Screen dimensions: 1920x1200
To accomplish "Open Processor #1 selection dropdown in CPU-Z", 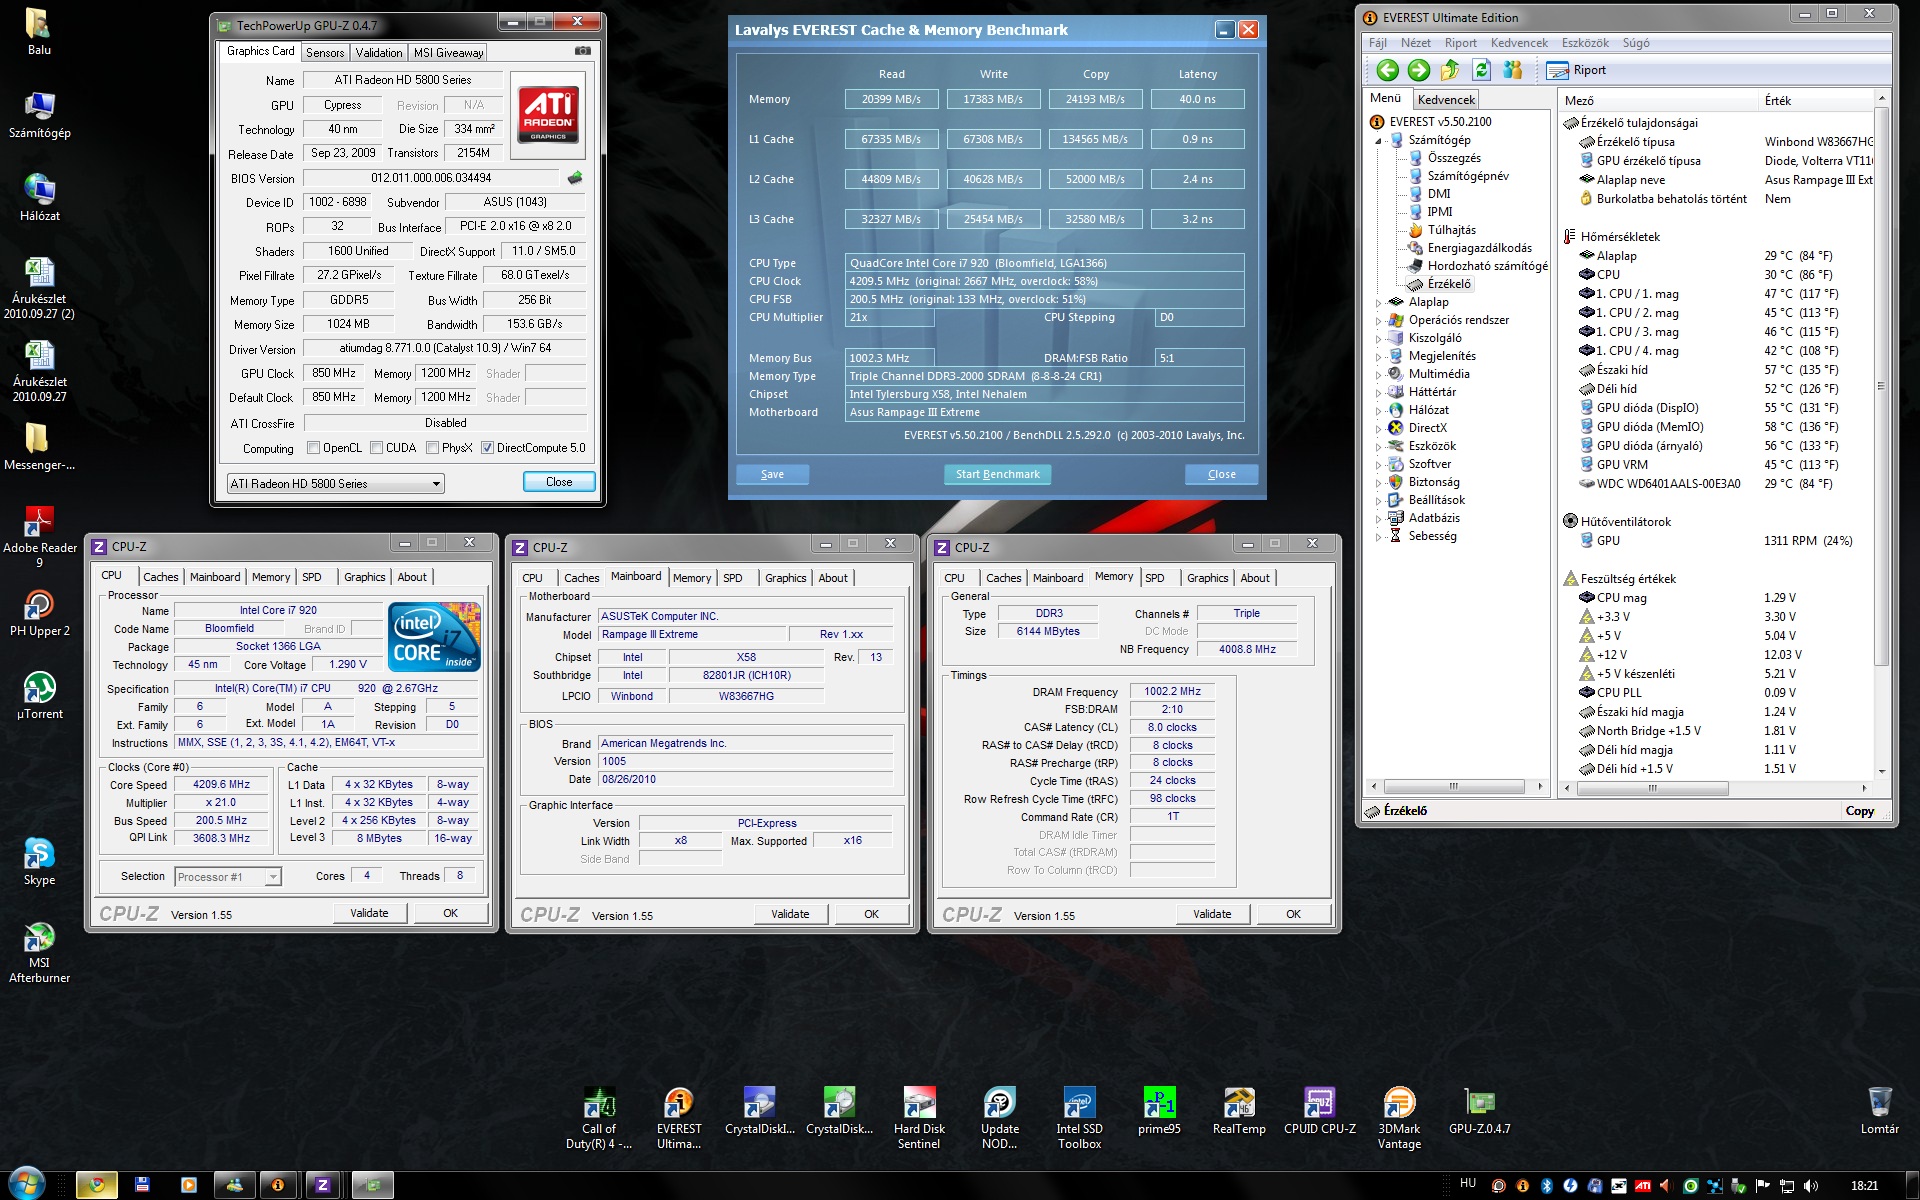I will [228, 877].
